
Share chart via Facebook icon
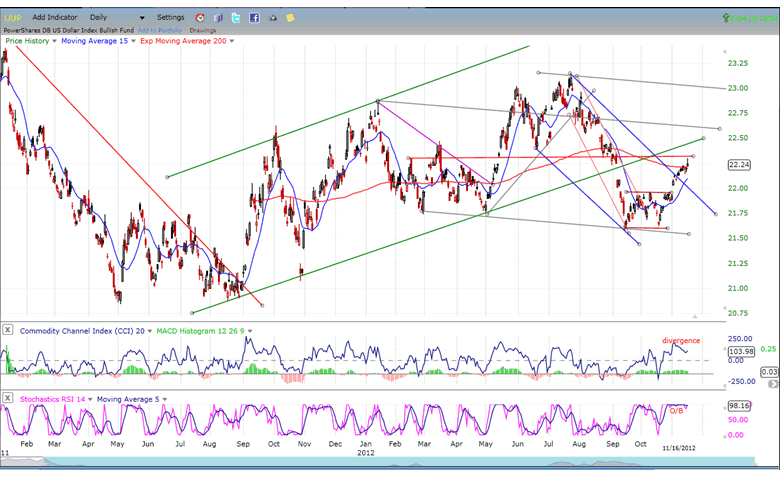[254, 18]
